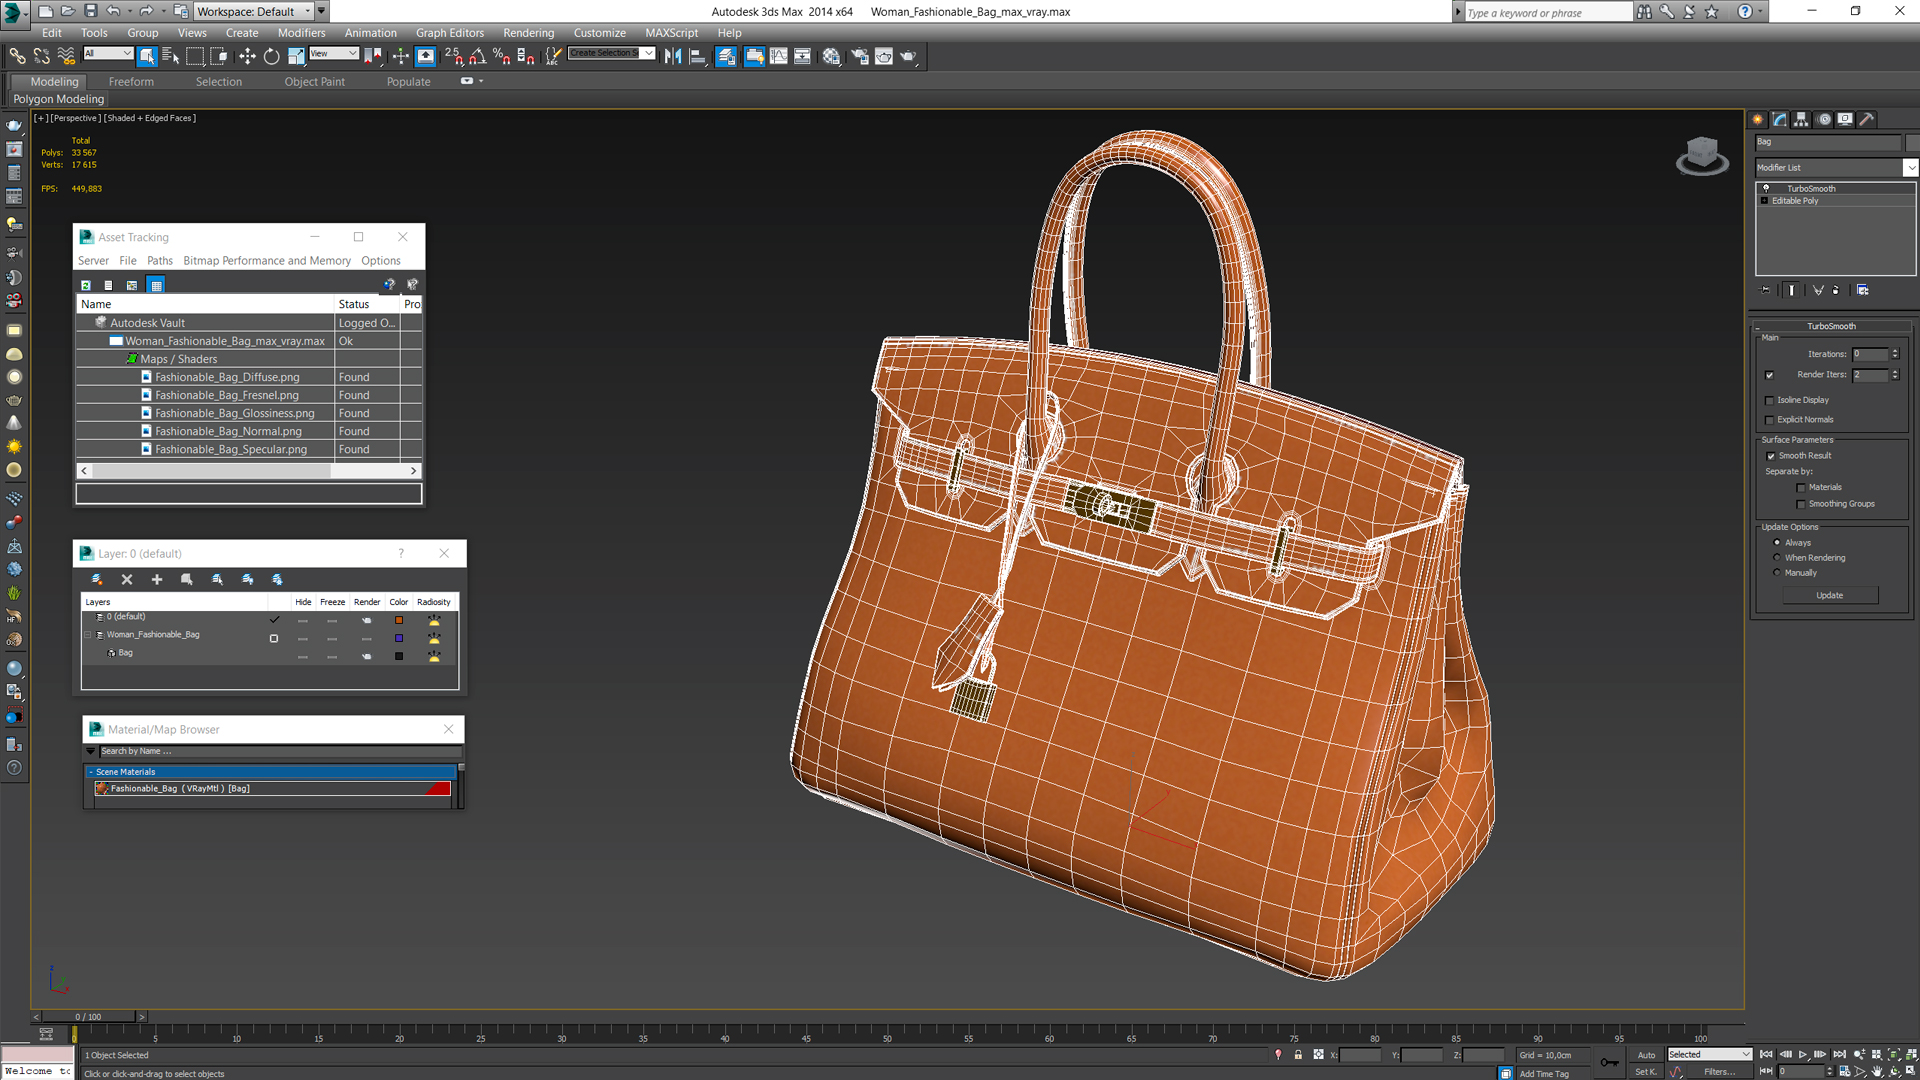Viewport: 1920px width, 1080px height.
Task: Click Pin Stack icon under modifier stack
Action: [x=1766, y=290]
